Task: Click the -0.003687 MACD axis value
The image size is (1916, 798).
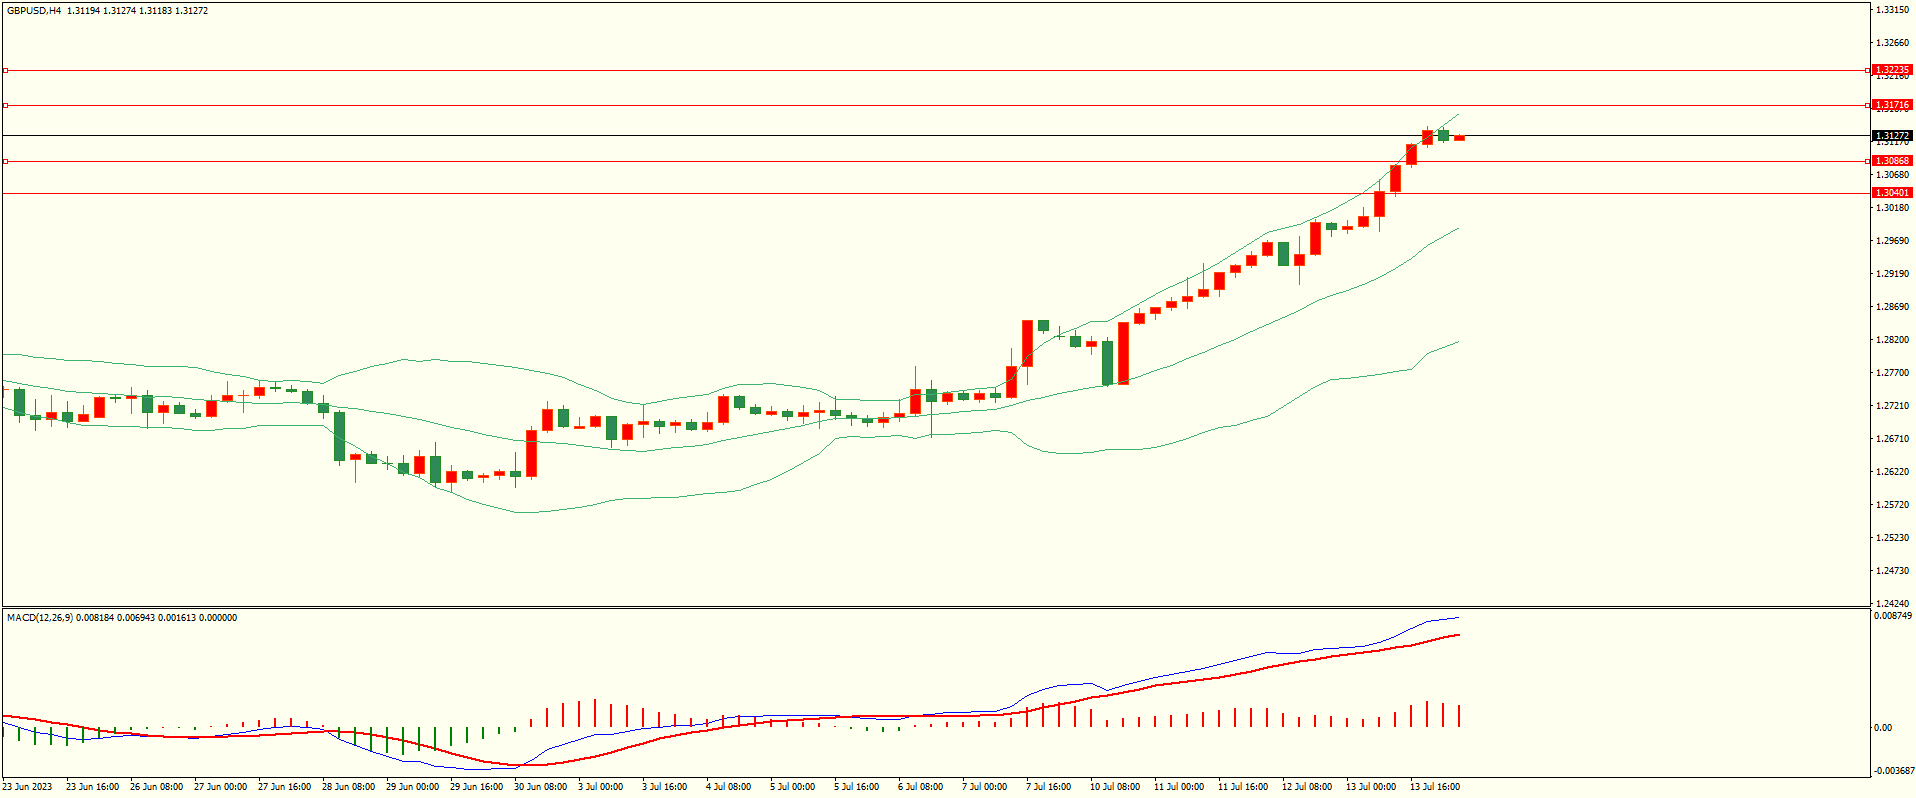Action: pos(1893,771)
